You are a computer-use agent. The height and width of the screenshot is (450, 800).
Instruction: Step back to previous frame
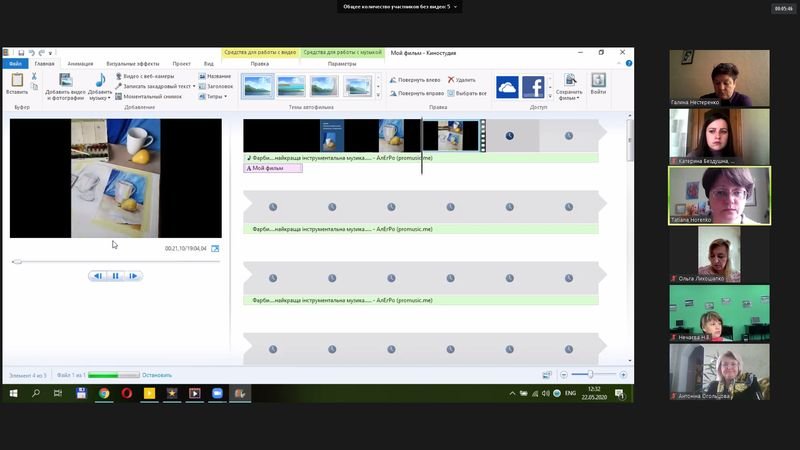[97, 276]
